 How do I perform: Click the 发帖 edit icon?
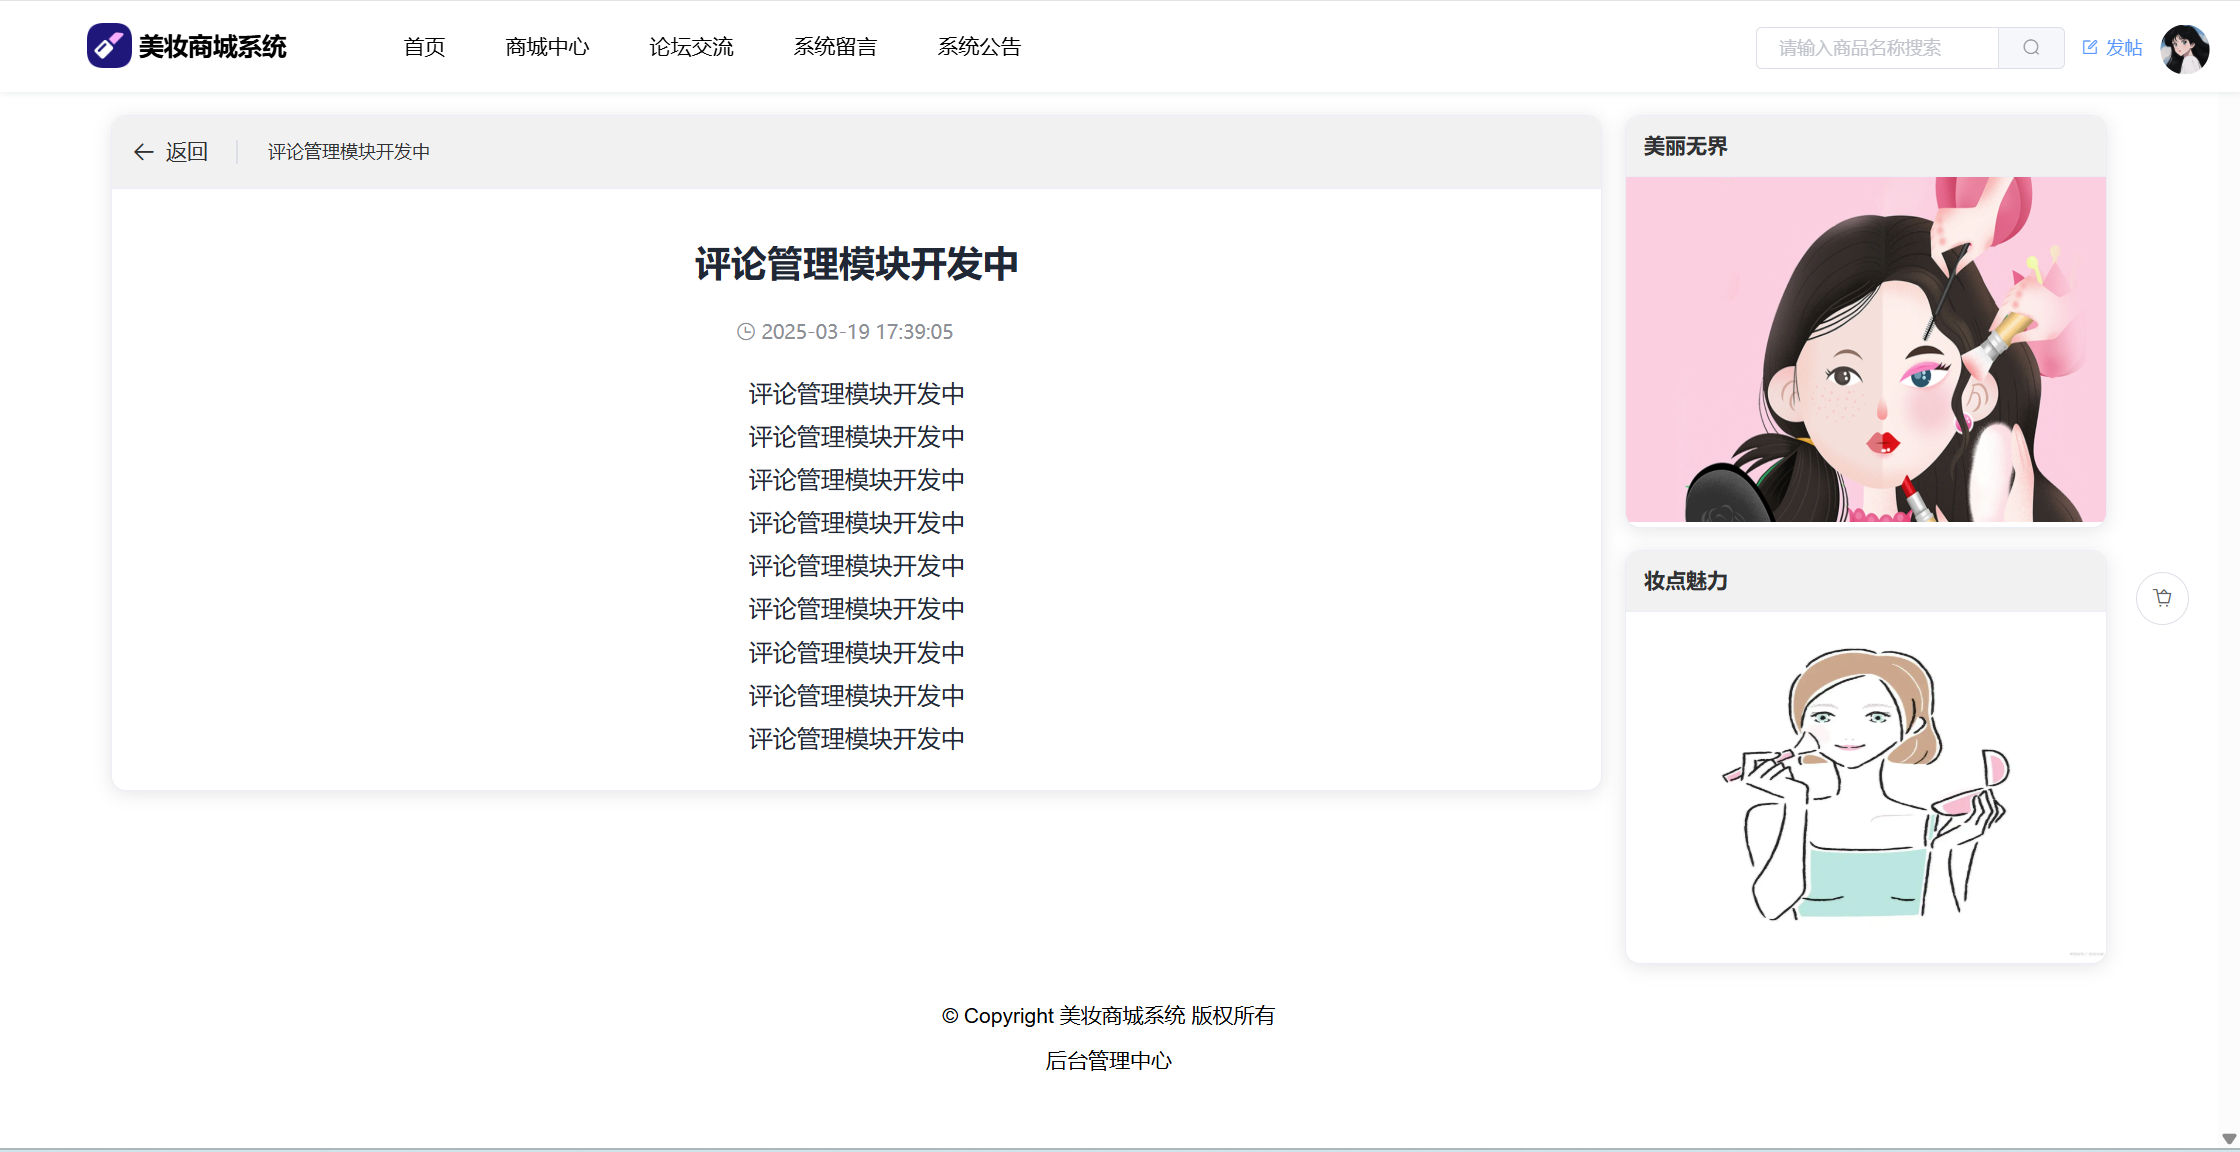(x=2090, y=47)
